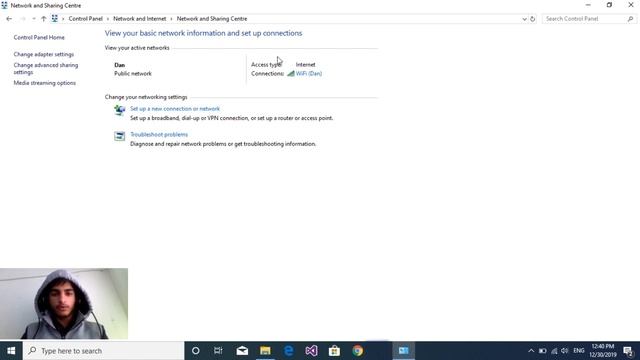Open Change adapter settings
The image size is (640, 360).
click(x=44, y=54)
